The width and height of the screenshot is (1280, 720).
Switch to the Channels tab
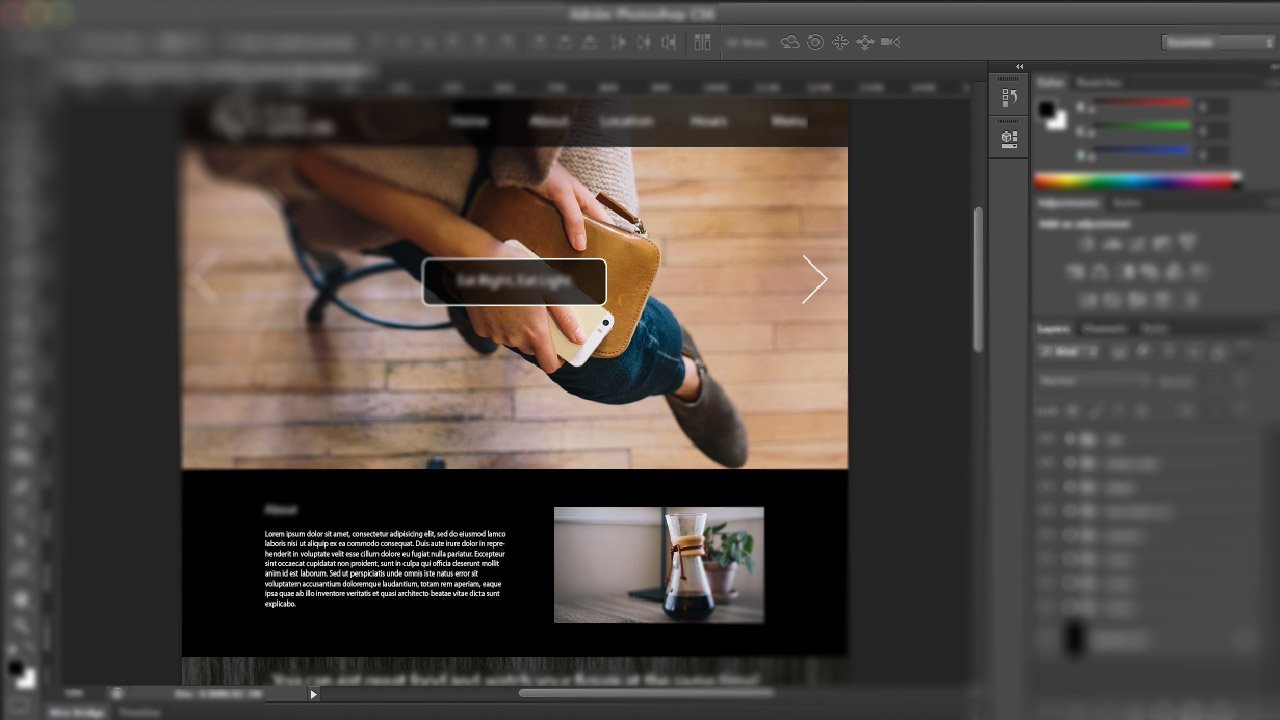coord(1105,328)
